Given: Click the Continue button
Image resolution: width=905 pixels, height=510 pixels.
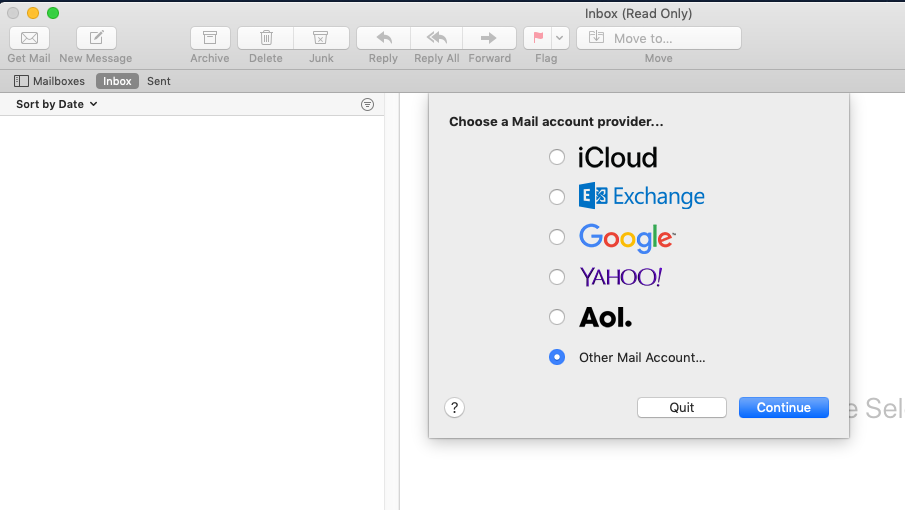Looking at the screenshot, I should tap(784, 407).
